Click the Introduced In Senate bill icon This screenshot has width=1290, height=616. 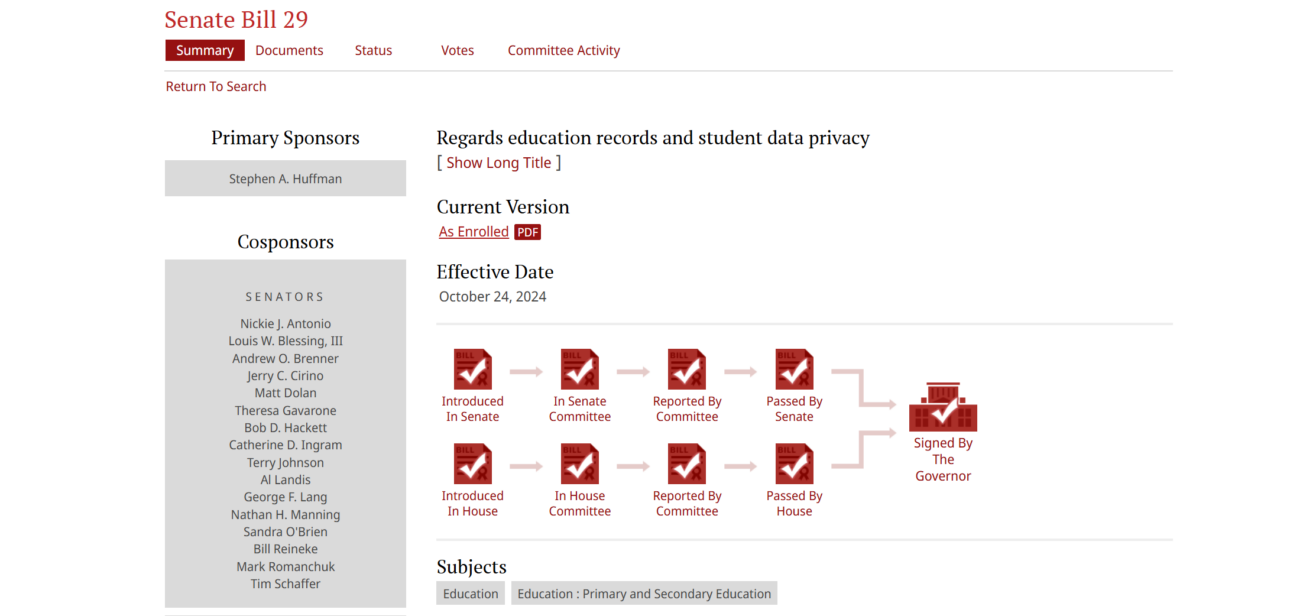(x=473, y=369)
